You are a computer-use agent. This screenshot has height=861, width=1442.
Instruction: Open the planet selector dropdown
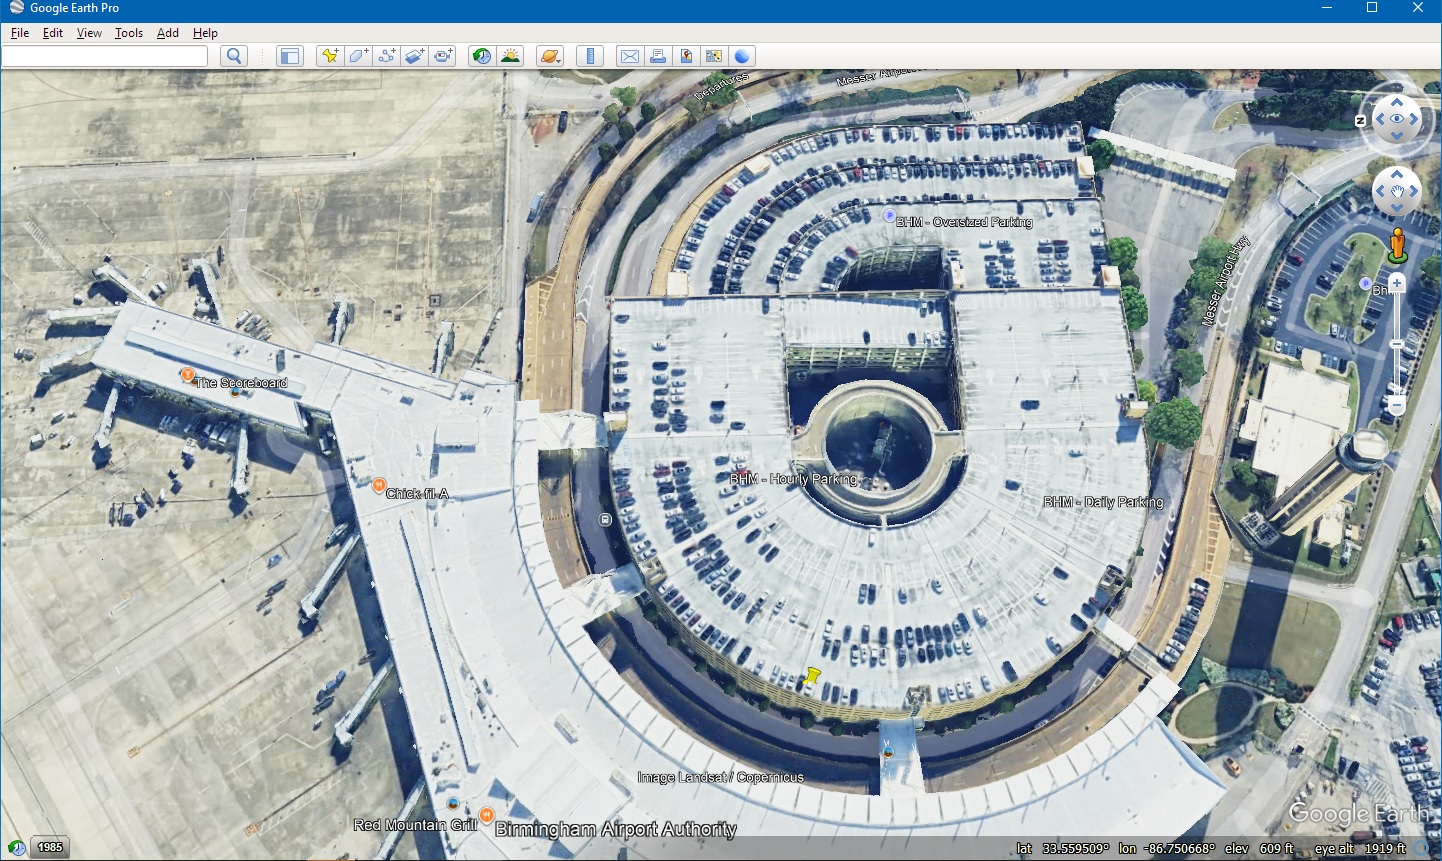pyautogui.click(x=549, y=56)
